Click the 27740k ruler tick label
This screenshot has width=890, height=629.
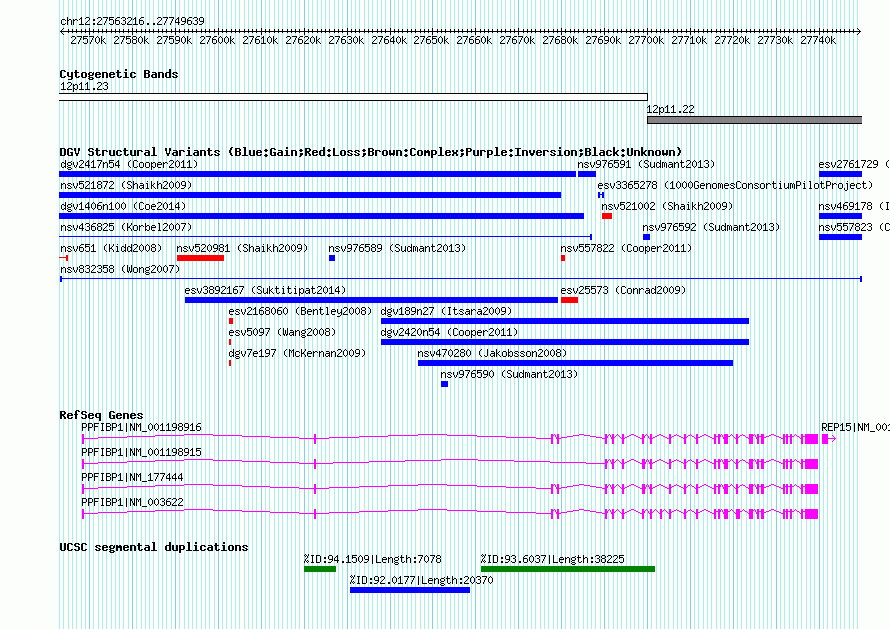pyautogui.click(x=818, y=40)
